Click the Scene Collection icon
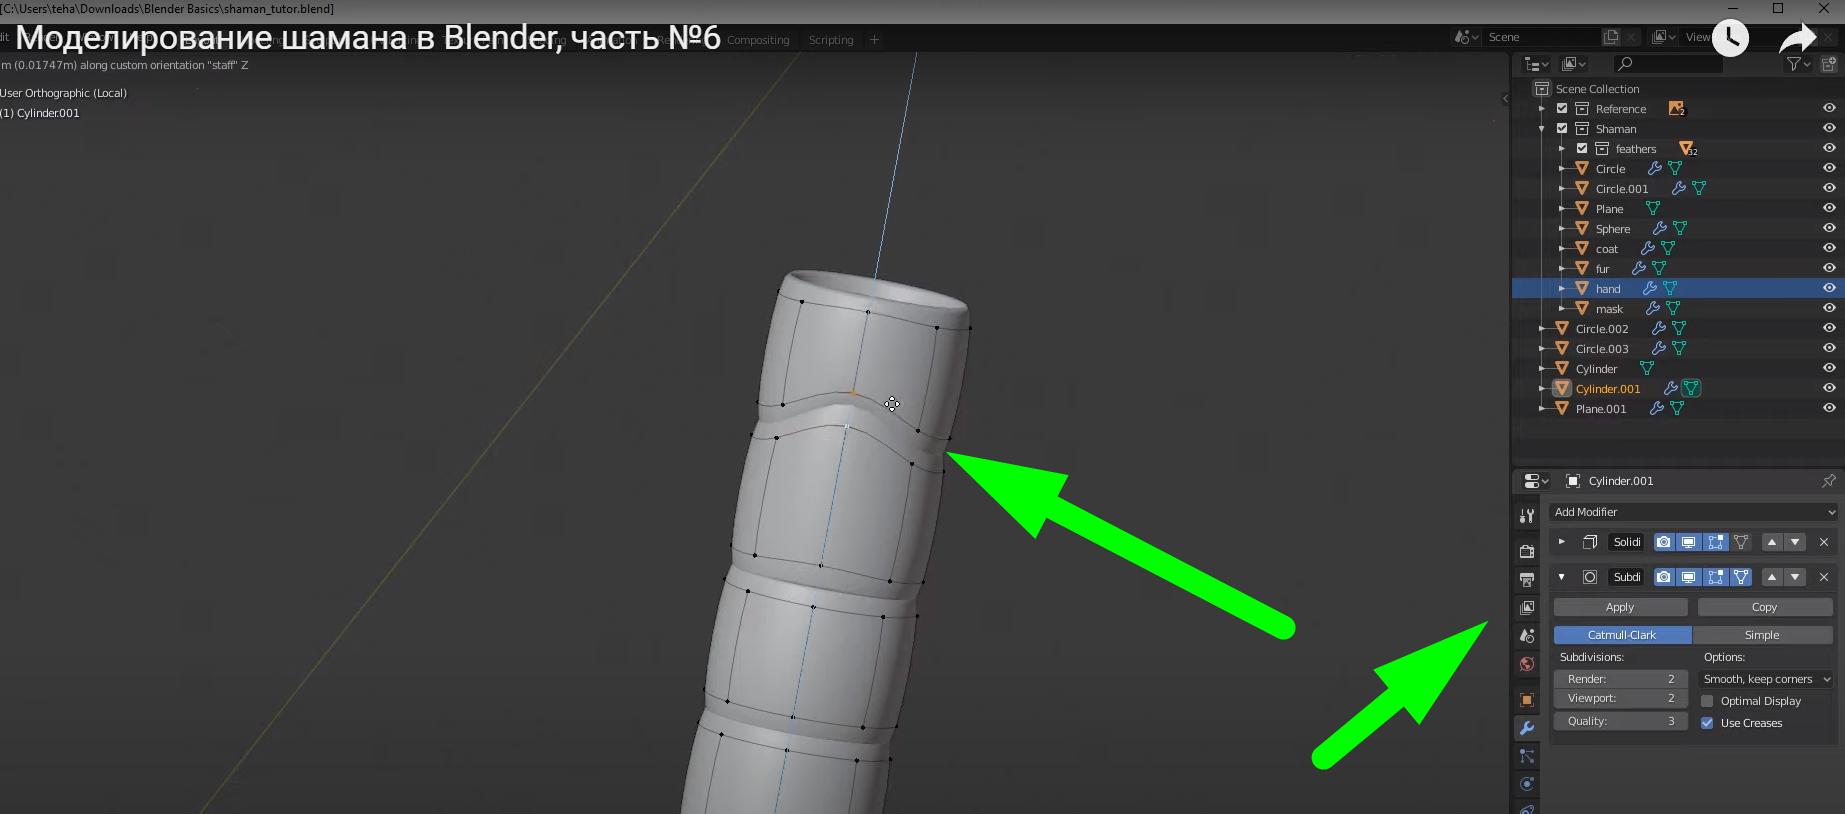The height and width of the screenshot is (814, 1845). 1542,88
